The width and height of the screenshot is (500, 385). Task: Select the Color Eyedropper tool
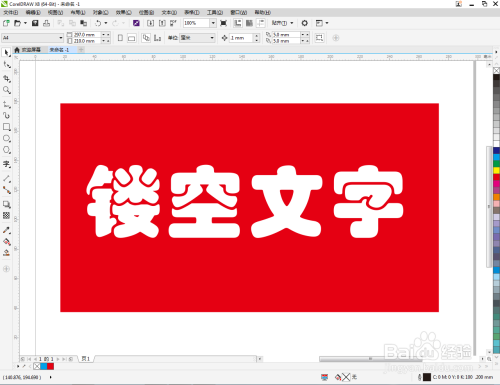click(6, 230)
